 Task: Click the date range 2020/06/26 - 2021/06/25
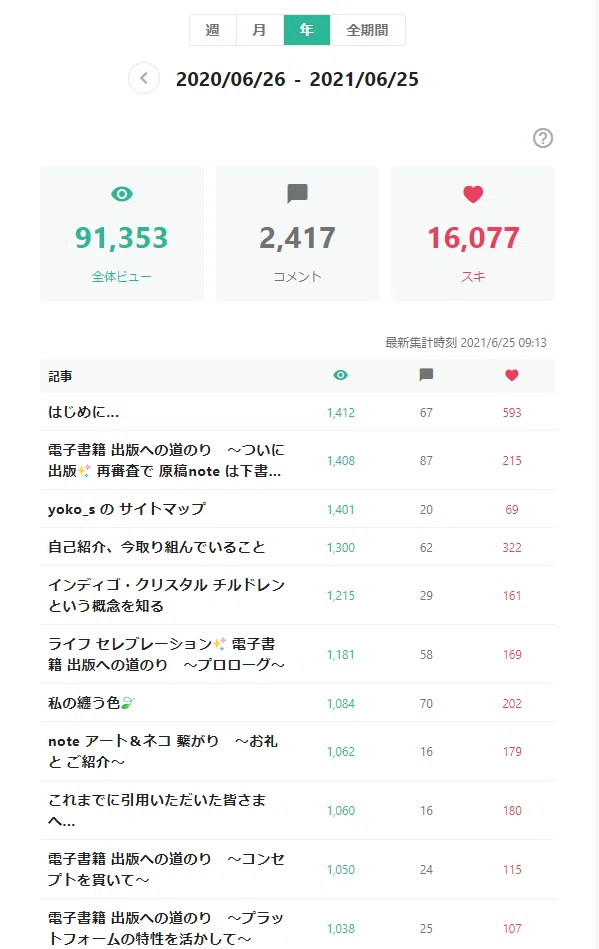click(297, 79)
